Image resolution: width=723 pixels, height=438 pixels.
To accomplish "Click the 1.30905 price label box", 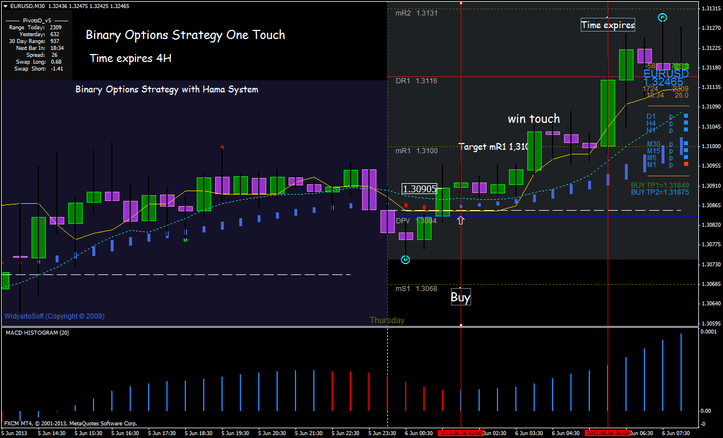I will pos(419,189).
